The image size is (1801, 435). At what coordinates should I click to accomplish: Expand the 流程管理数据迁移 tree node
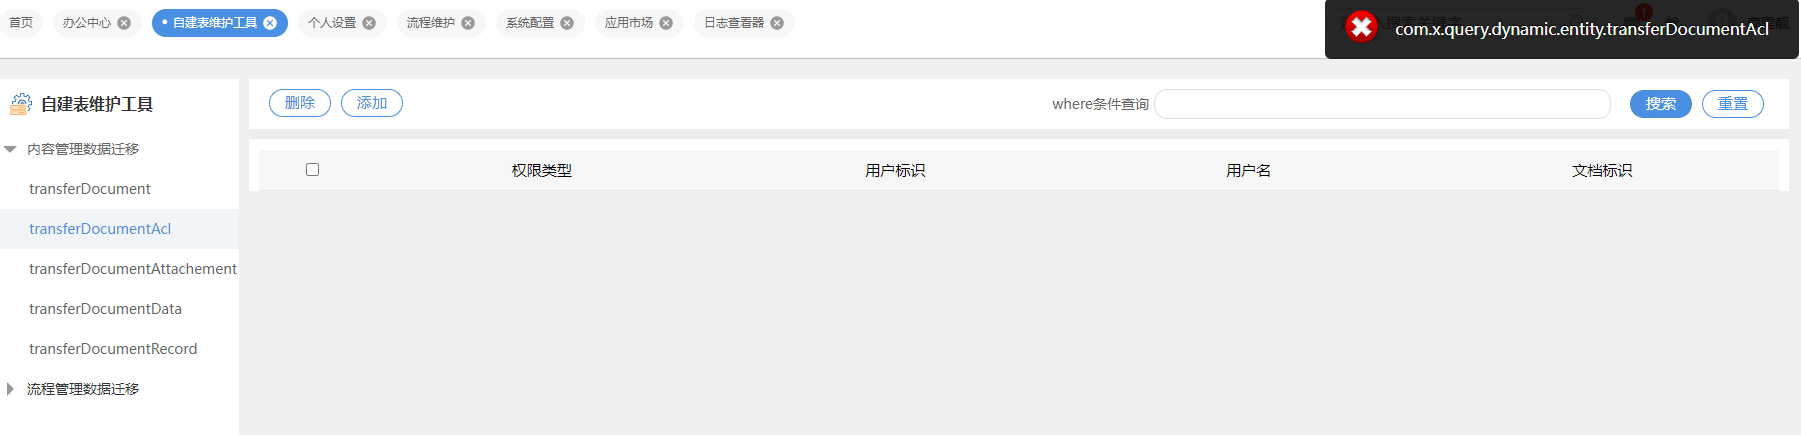[x=10, y=389]
